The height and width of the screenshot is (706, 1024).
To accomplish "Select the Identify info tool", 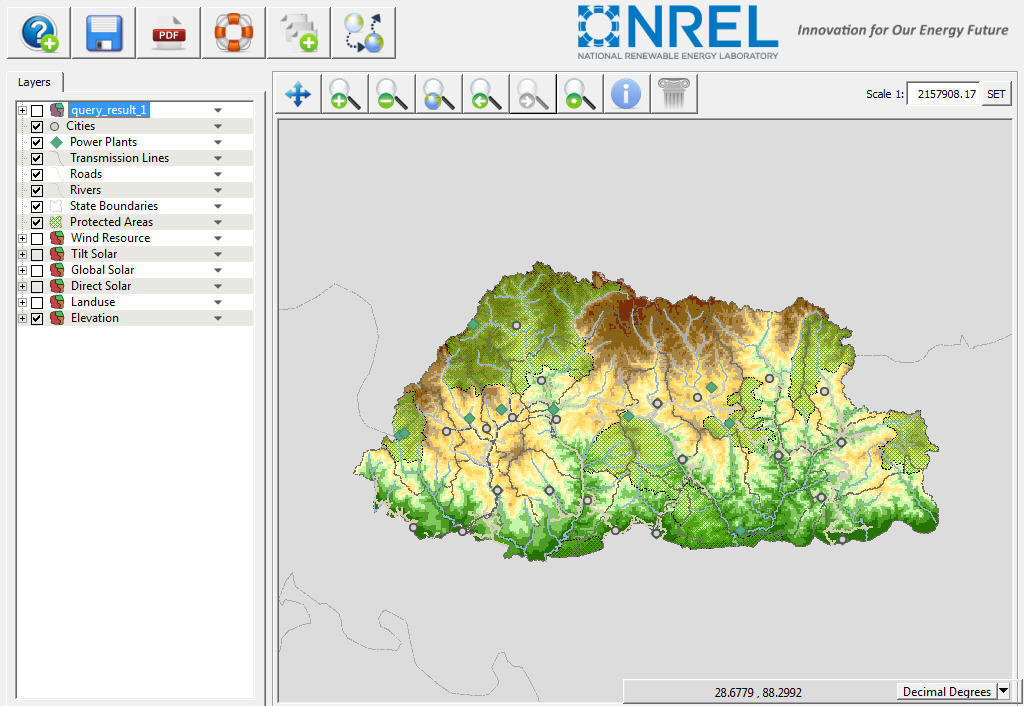I will click(x=626, y=93).
